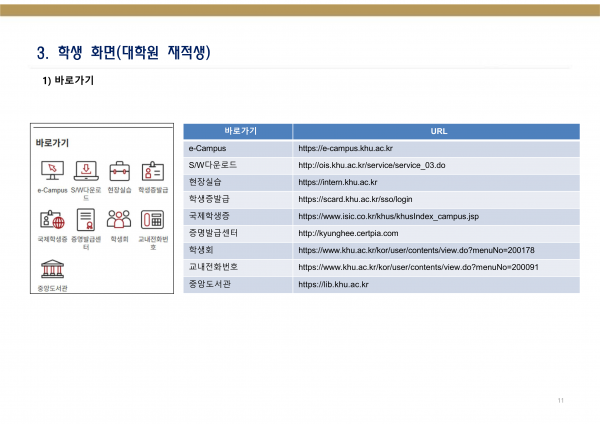Select the 학생회 people group icon
This screenshot has height=424, width=600.
[x=119, y=219]
